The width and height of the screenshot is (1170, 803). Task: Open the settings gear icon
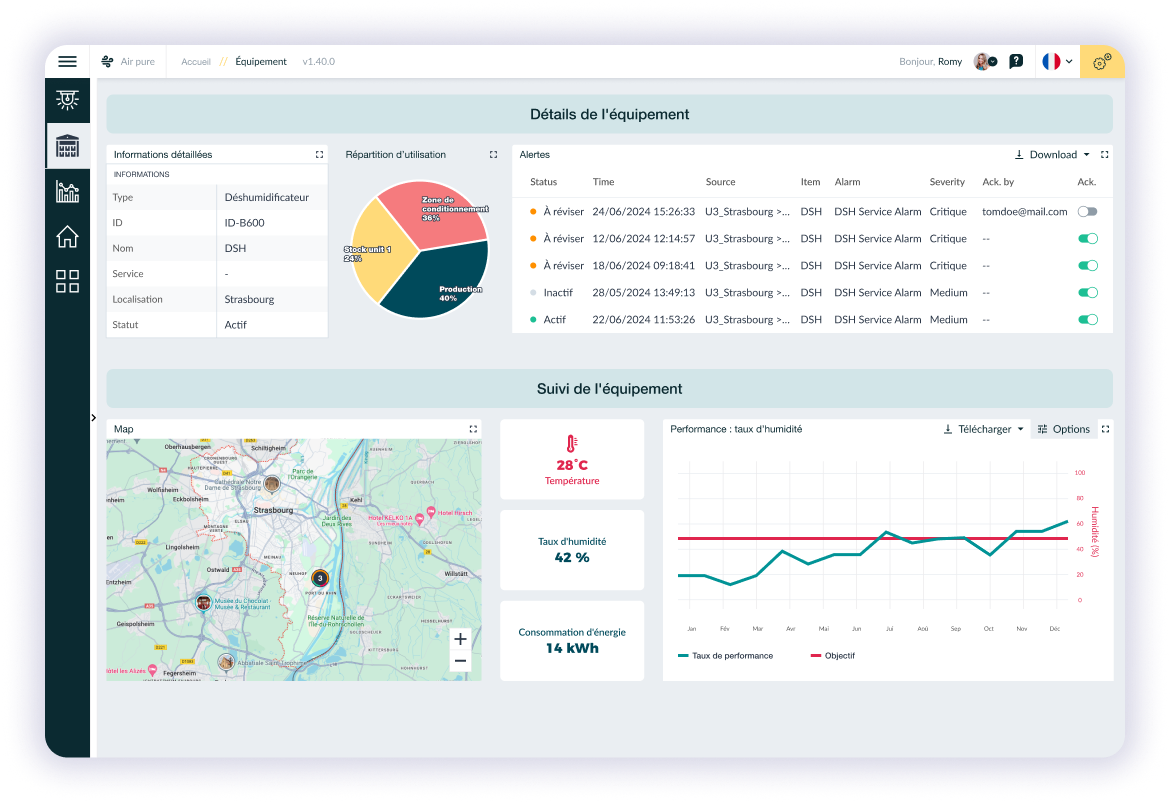tap(1101, 62)
